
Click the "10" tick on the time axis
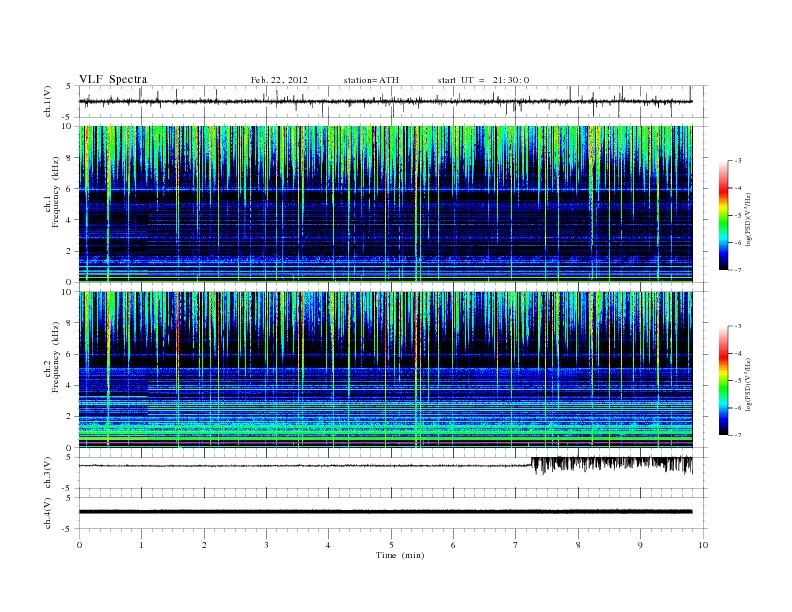(703, 545)
